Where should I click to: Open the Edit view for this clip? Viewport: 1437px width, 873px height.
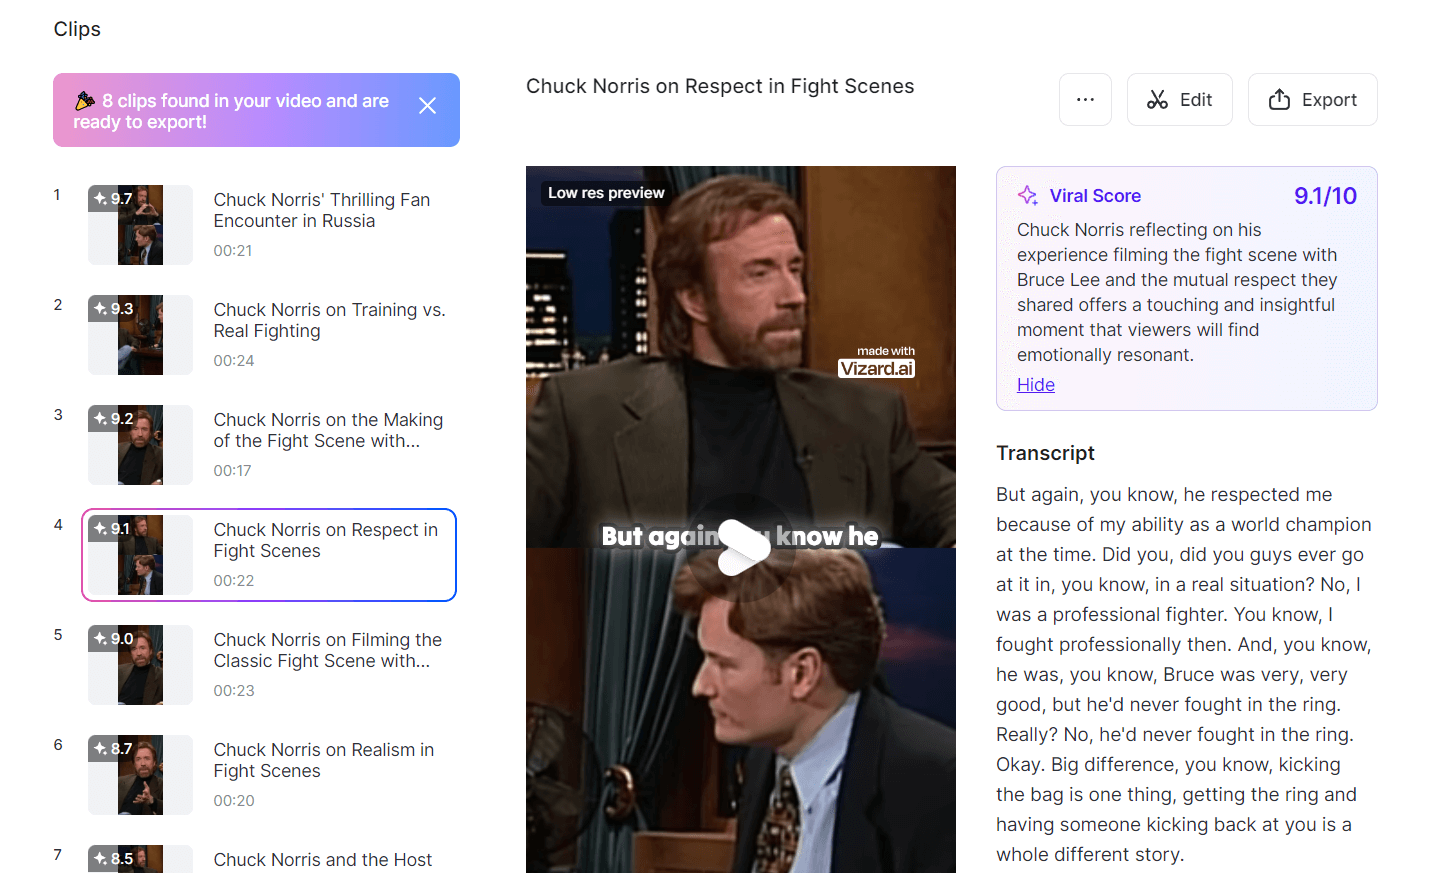(1180, 99)
